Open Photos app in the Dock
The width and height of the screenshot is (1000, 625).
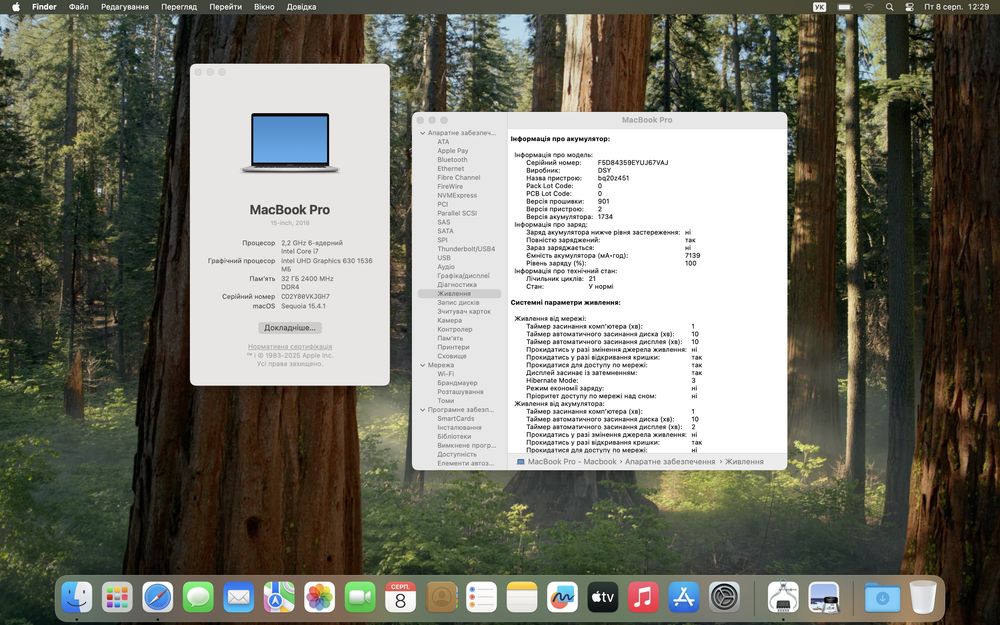pyautogui.click(x=320, y=598)
